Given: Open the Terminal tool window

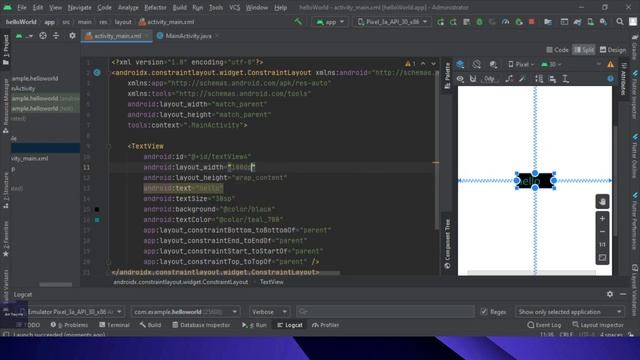Looking at the screenshot, I should (114, 325).
